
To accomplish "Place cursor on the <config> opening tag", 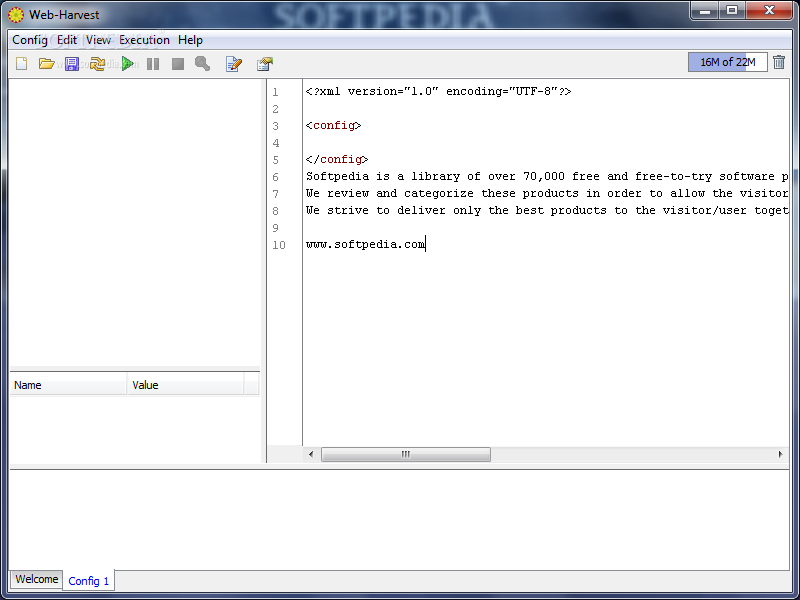I will click(334, 126).
